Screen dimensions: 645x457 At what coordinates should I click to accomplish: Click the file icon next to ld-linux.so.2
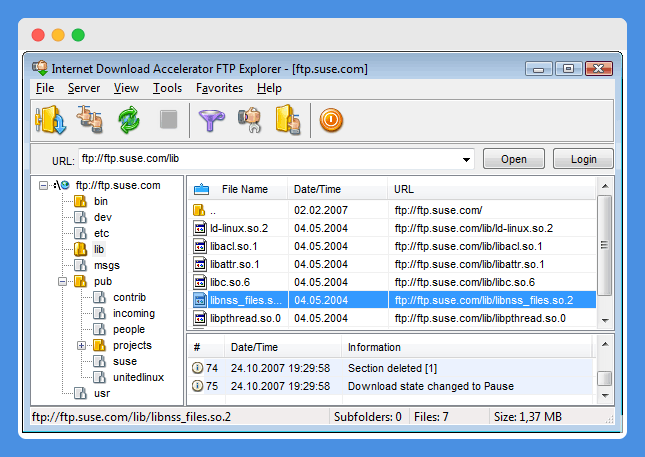point(200,228)
